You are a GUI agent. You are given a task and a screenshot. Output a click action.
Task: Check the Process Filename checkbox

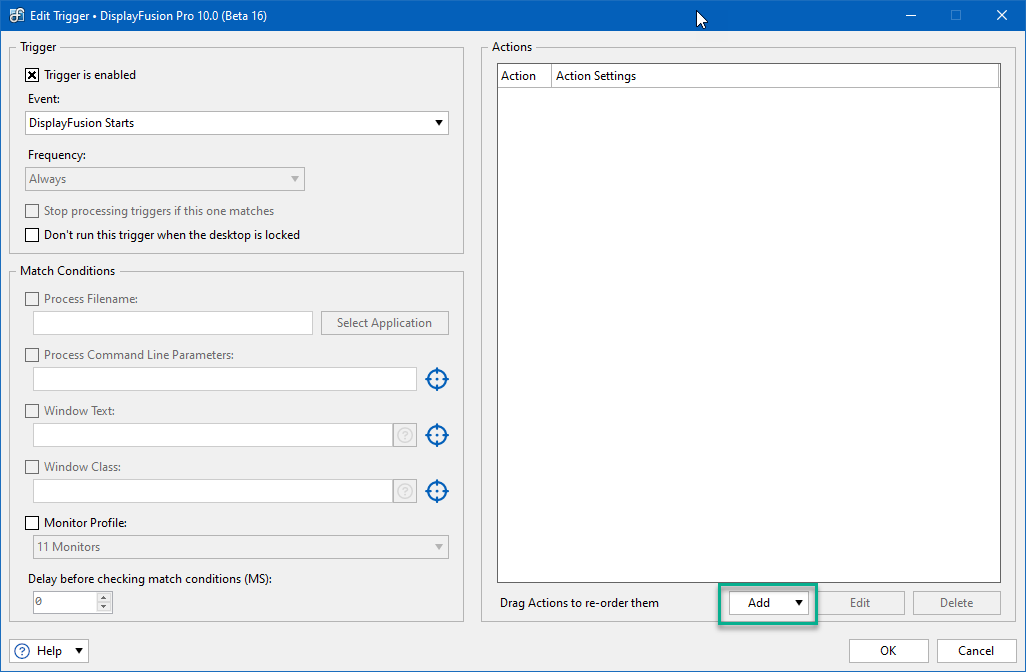32,299
